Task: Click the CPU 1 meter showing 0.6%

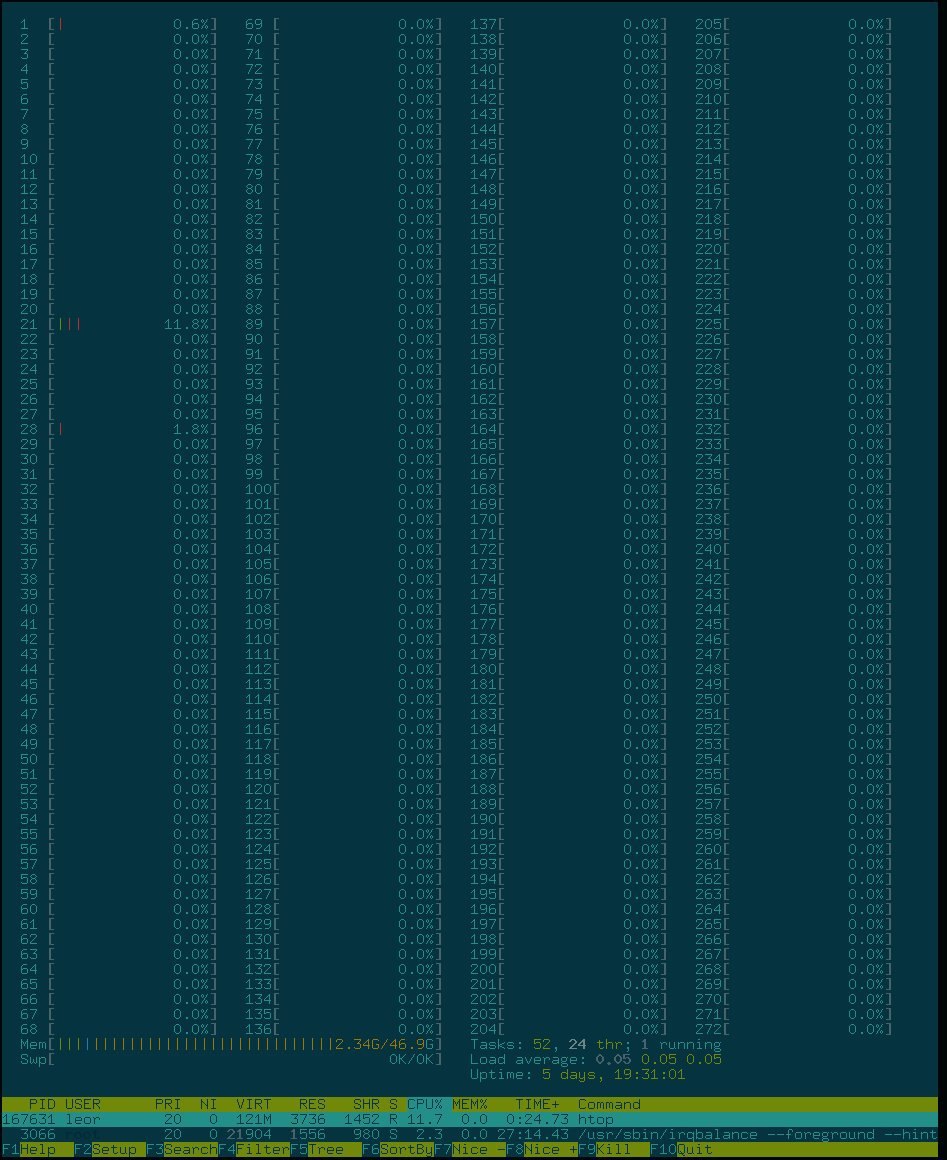Action: (118, 24)
